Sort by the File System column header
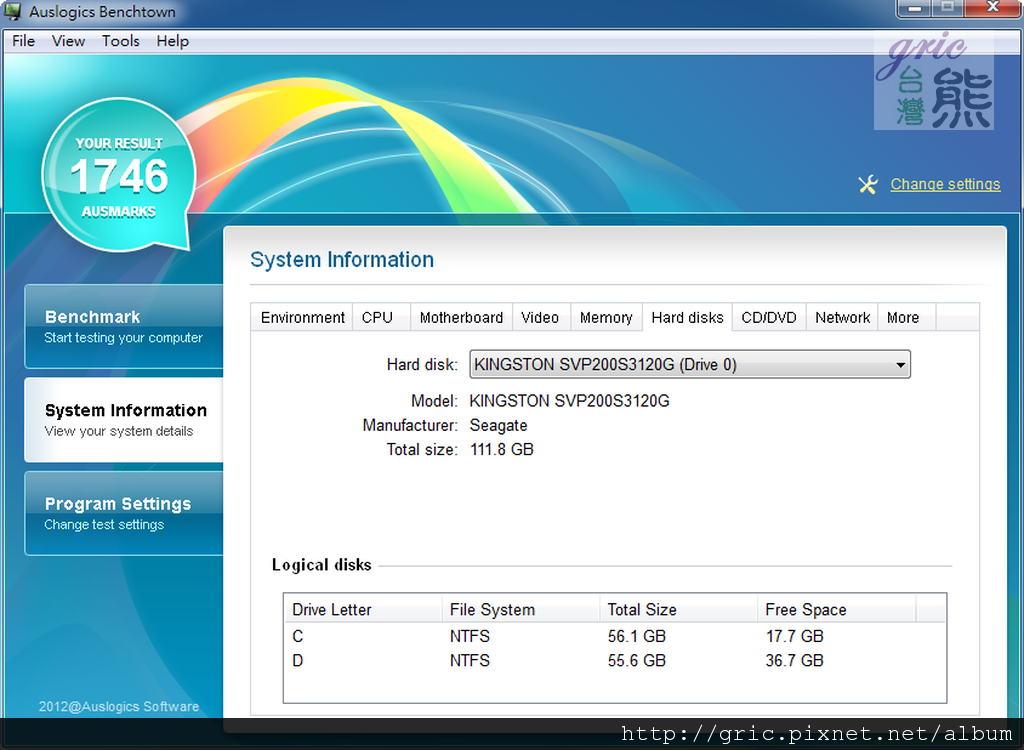The width and height of the screenshot is (1024, 750). pyautogui.click(x=521, y=610)
